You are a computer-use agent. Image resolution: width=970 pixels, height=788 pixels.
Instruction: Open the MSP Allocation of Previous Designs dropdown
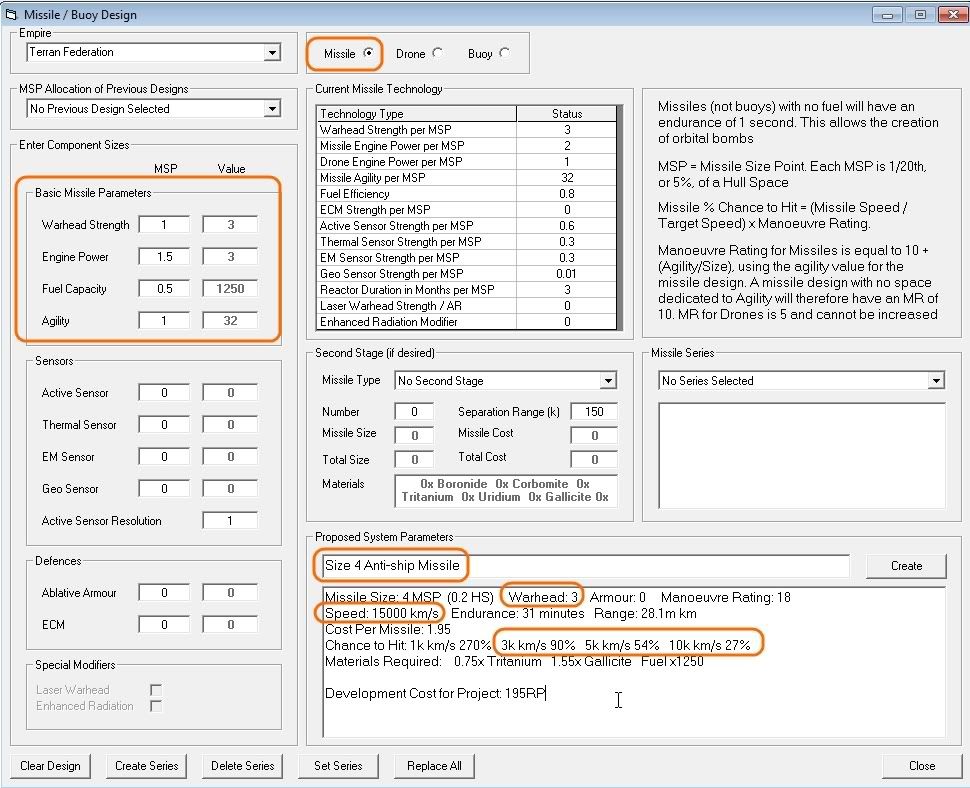tap(154, 109)
